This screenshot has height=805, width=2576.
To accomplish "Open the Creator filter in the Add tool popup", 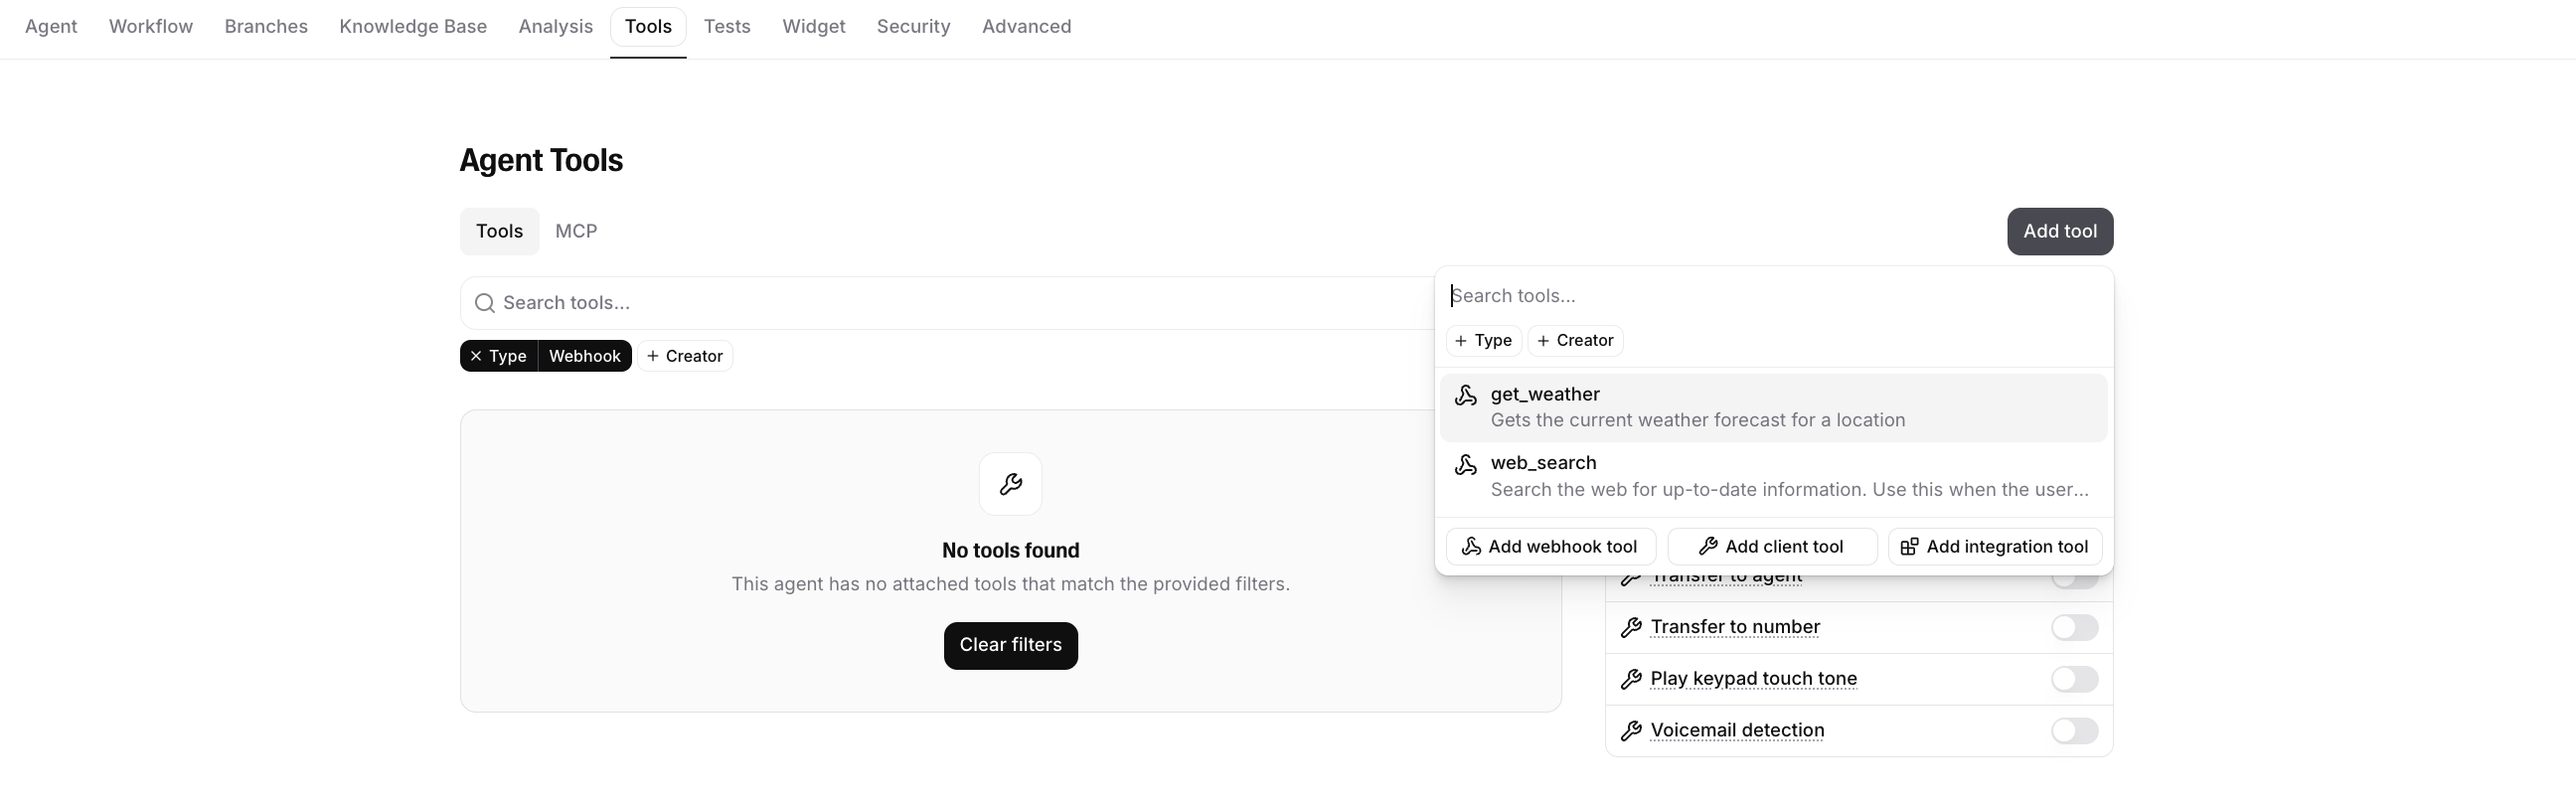I will click(x=1575, y=341).
